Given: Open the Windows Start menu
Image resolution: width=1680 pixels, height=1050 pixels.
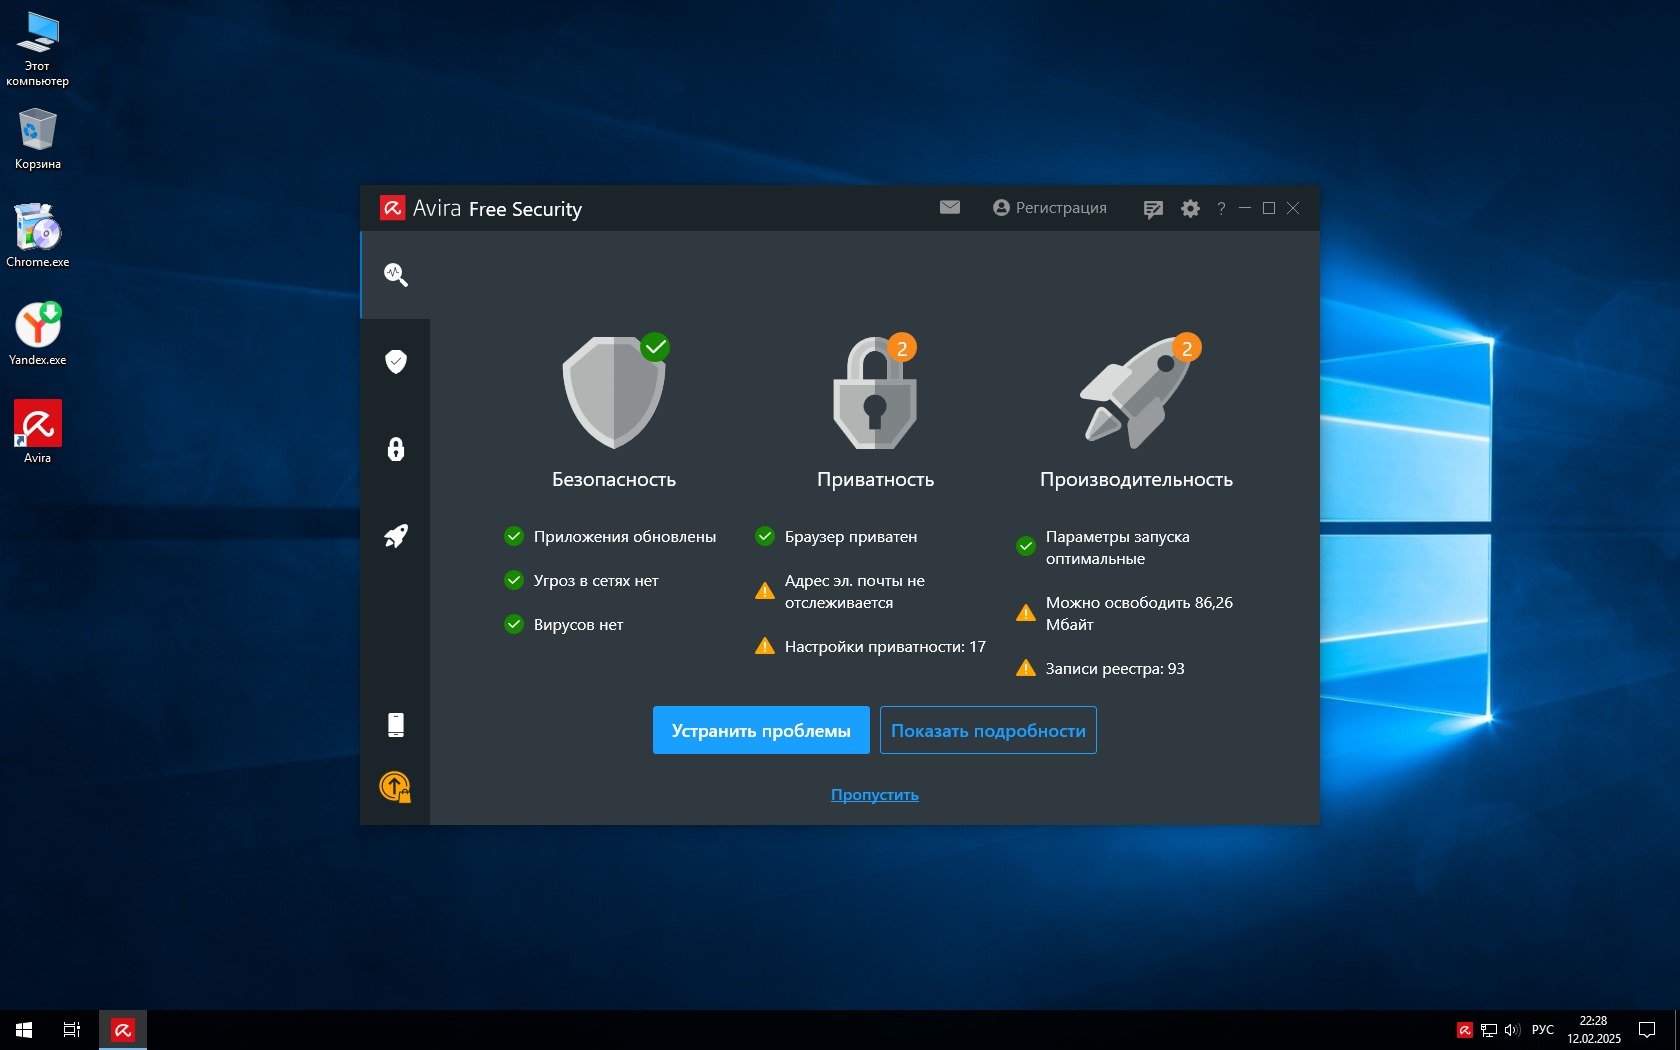Looking at the screenshot, I should pos(24,1029).
